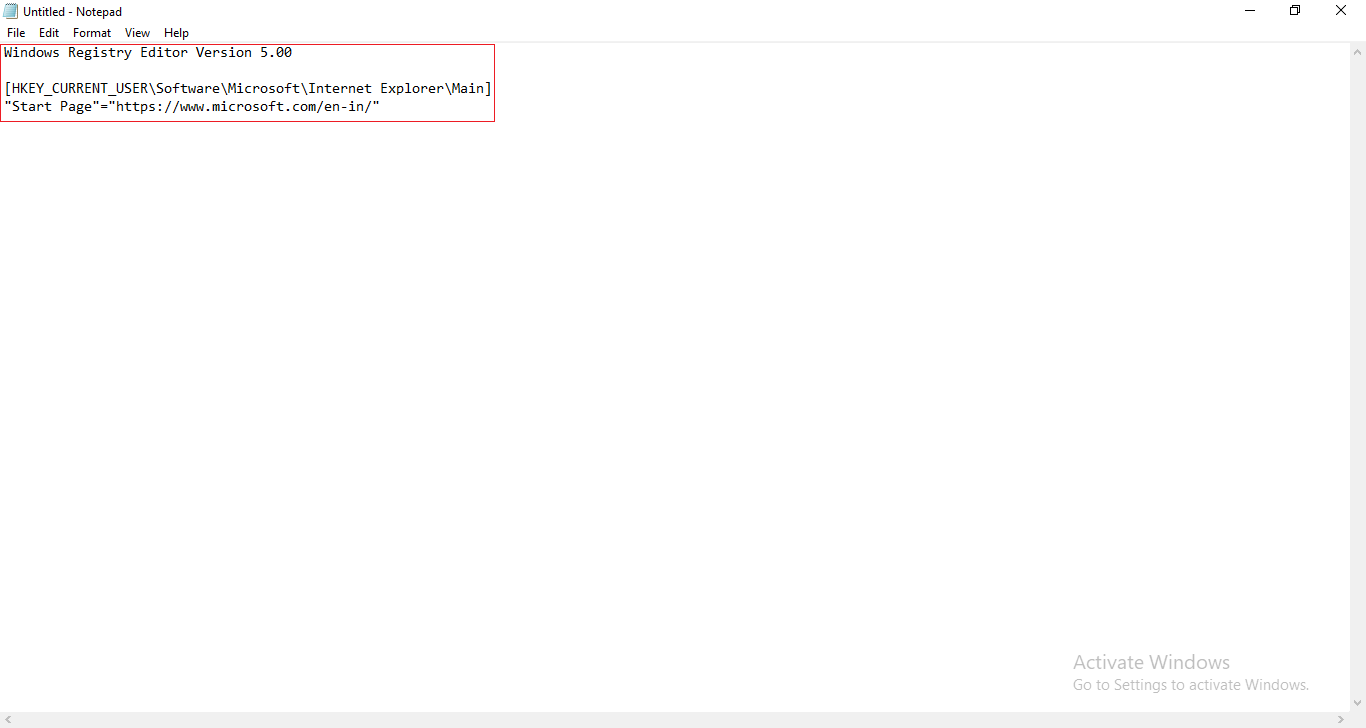Click on the HKEY_CURRENT_USER text
1366x728 pixels.
point(80,89)
